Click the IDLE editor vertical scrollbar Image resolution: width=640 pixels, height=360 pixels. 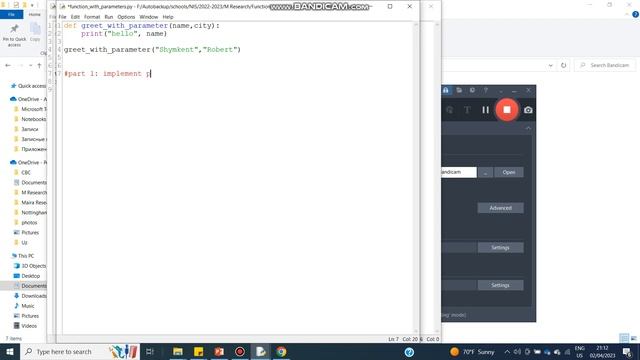point(416,178)
